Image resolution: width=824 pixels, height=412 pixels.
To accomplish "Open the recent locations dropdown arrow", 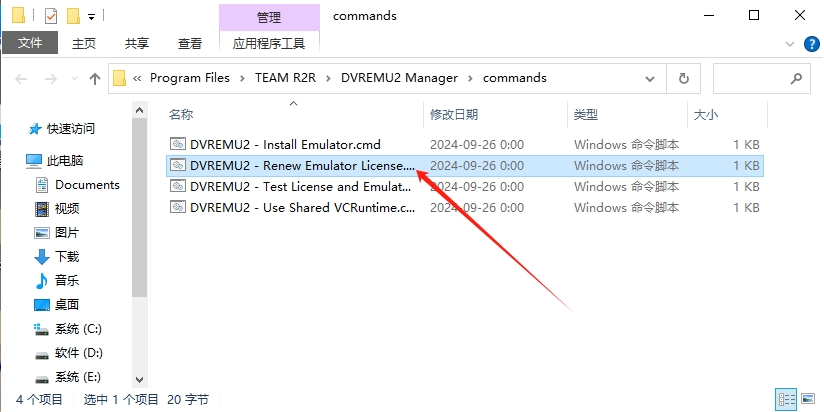I will [74, 79].
